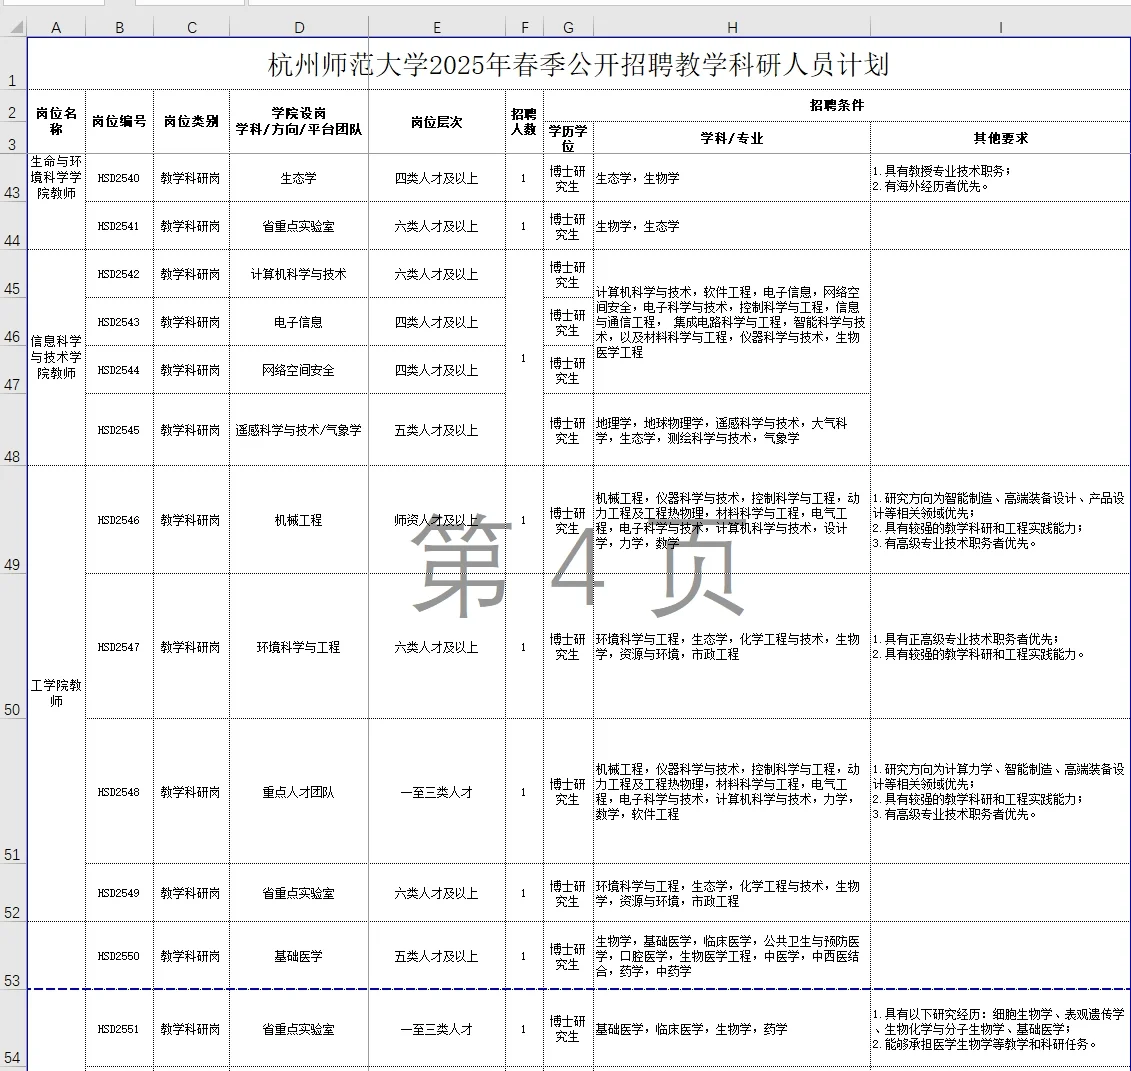Click the cell starting 1.具有教授专业技术职务
This screenshot has height=1071, width=1131.
1000,177
